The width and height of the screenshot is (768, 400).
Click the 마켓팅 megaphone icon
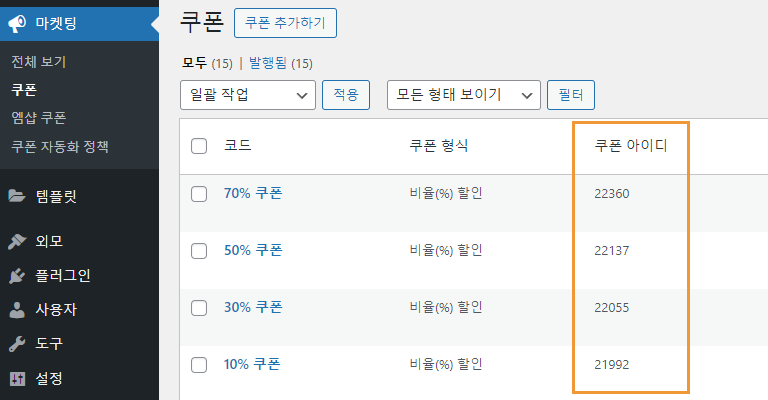point(17,24)
